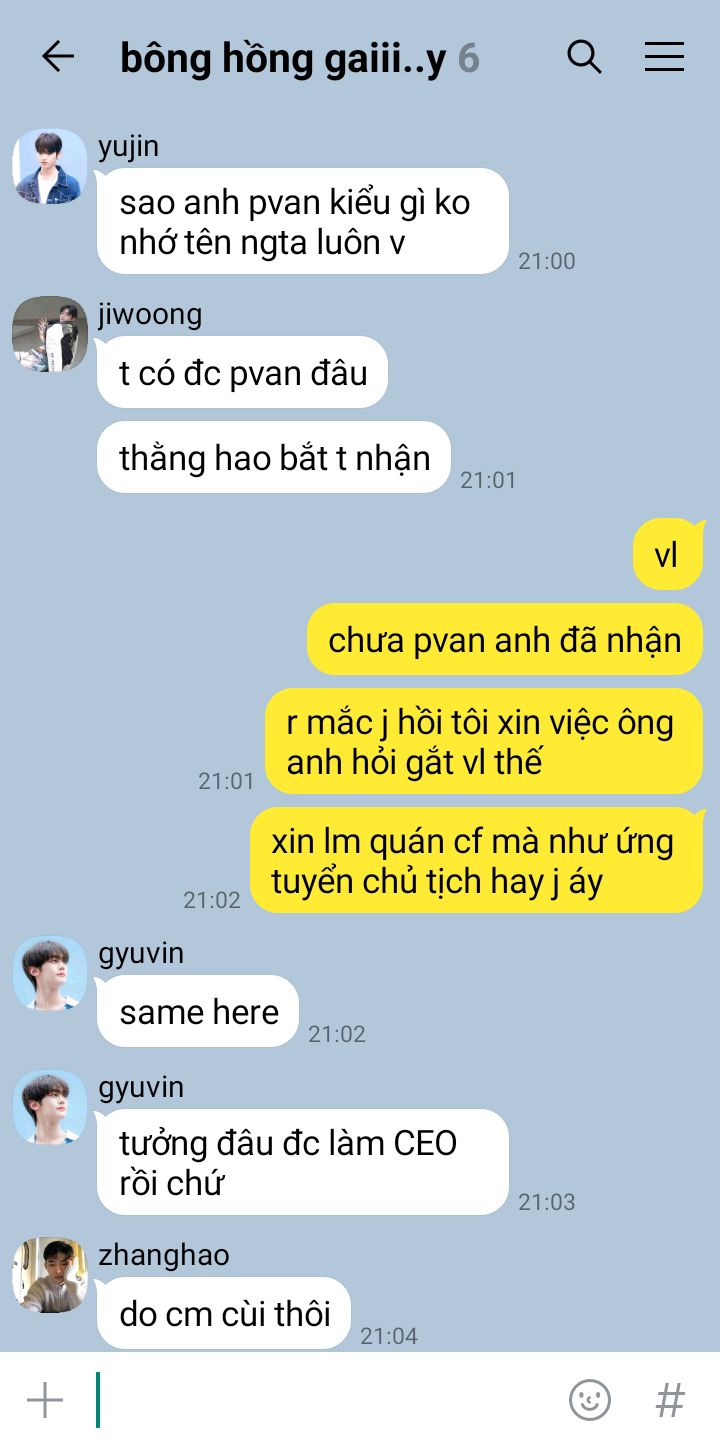Image resolution: width=720 pixels, height=1456 pixels.
Task: Select 'tưởng đâu đc làm CEO' bubble
Action: [x=303, y=1162]
